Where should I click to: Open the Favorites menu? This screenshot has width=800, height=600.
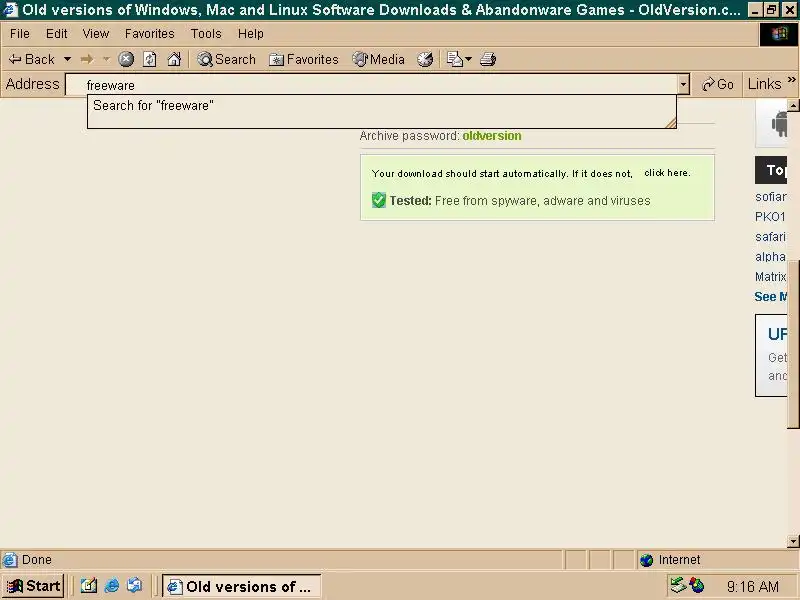coord(149,34)
